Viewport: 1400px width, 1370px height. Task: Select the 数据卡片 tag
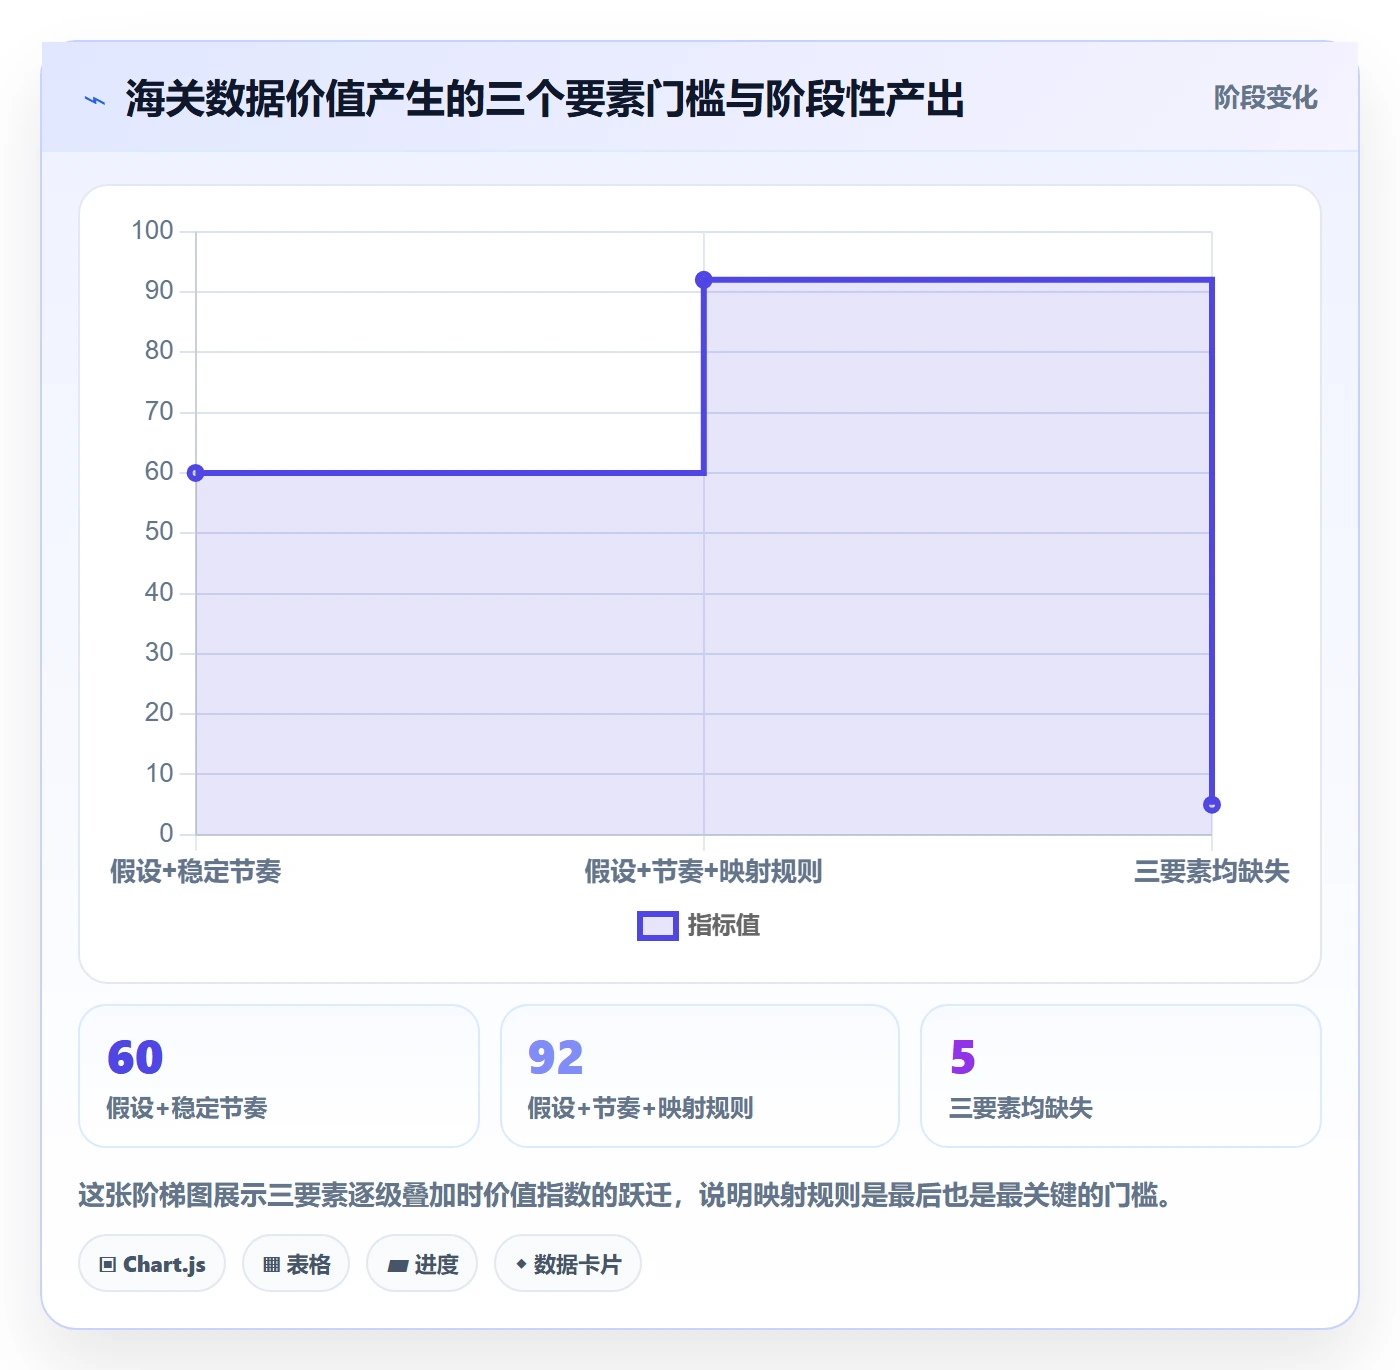tap(568, 1264)
